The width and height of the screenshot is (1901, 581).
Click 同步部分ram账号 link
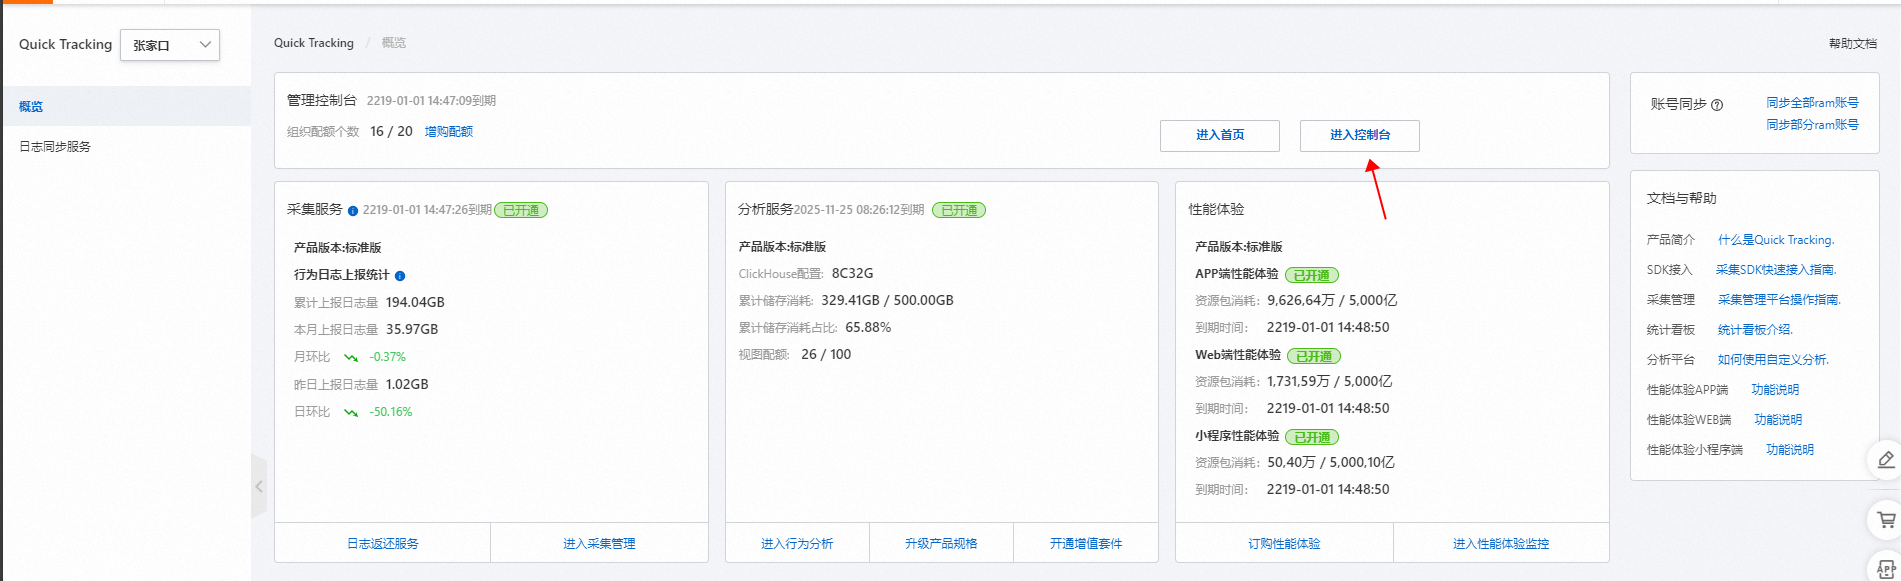(1812, 125)
